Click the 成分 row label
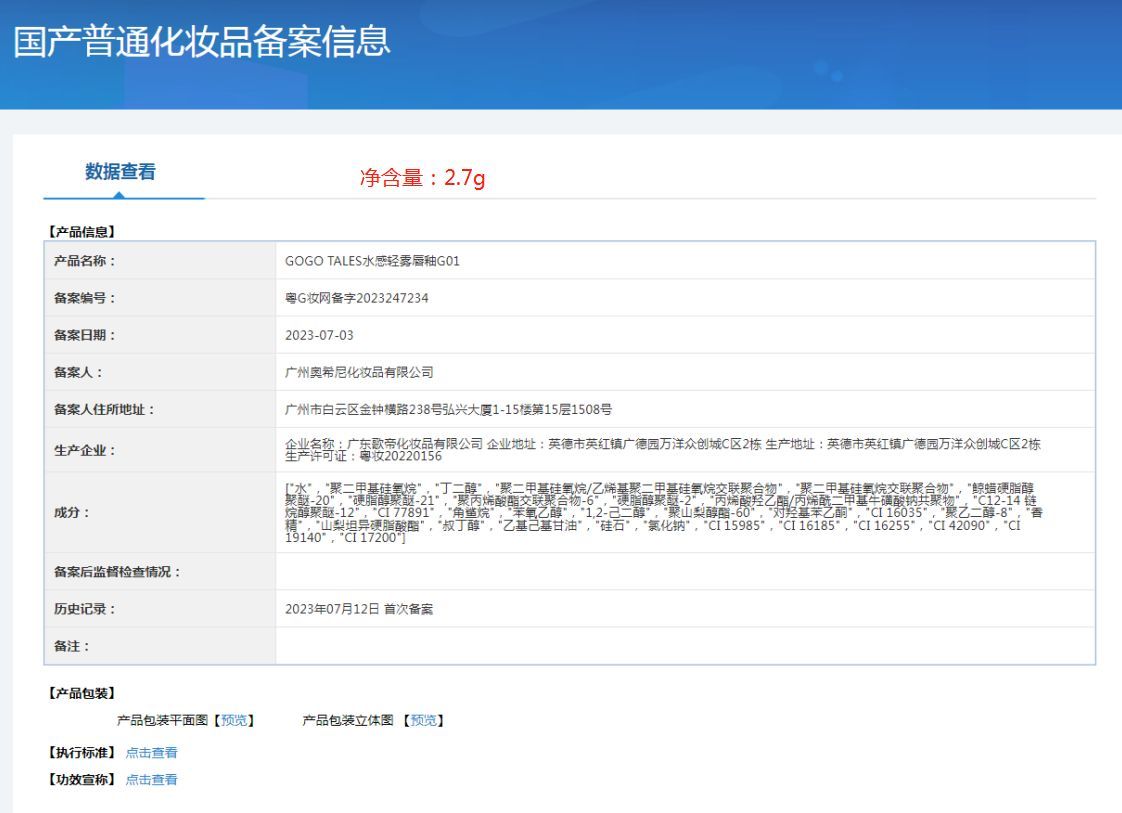 click(72, 512)
